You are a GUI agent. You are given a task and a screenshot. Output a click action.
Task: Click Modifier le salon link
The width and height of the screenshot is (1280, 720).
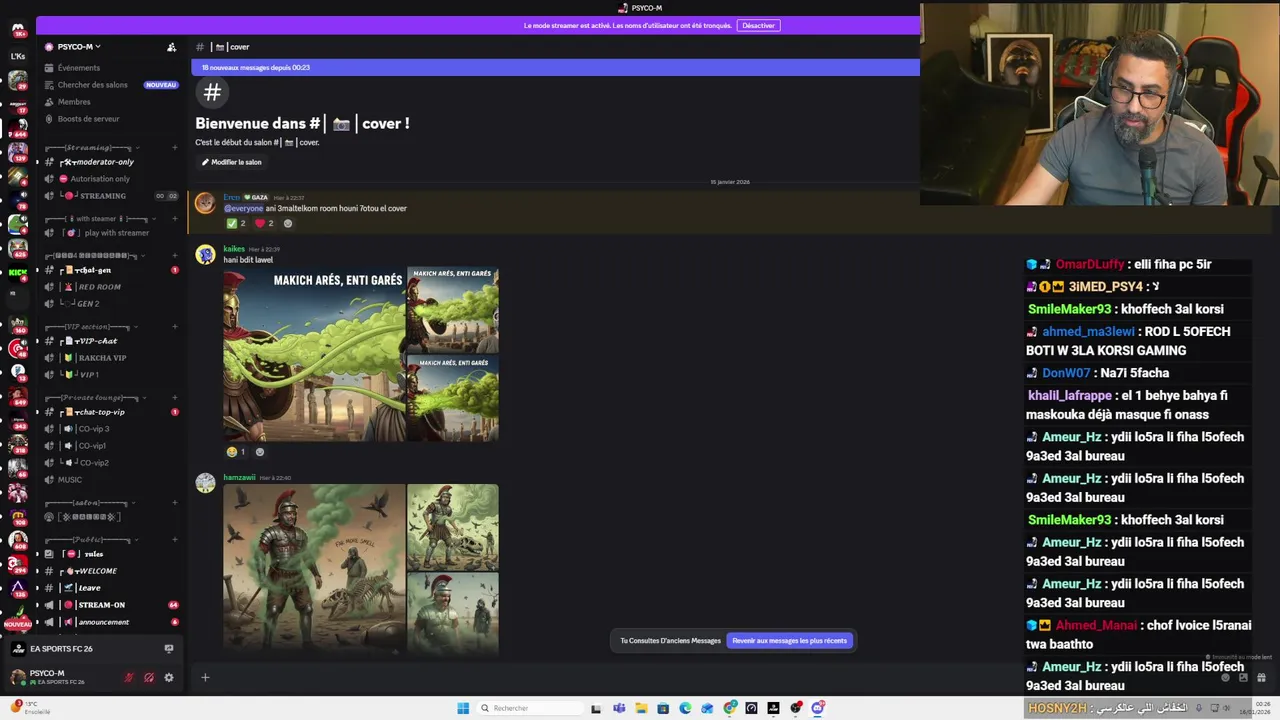[231, 162]
